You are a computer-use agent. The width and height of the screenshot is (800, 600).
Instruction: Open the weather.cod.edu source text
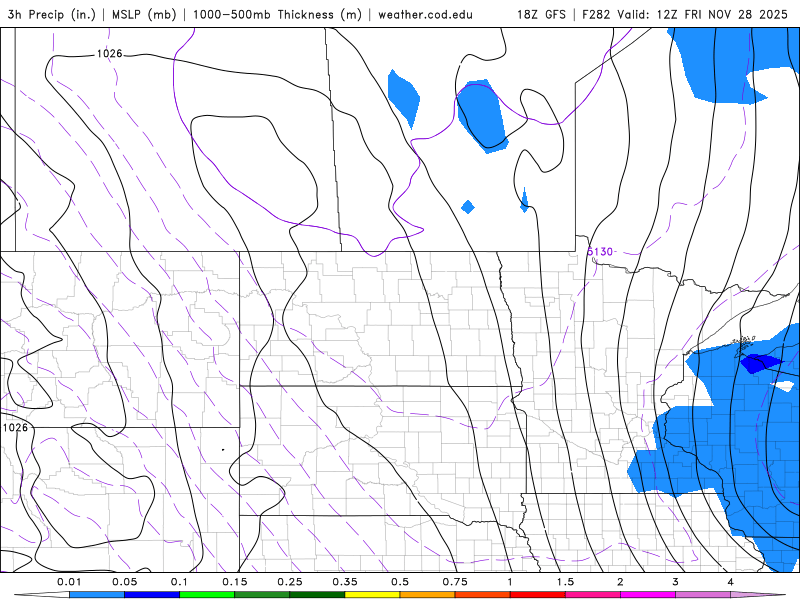click(x=425, y=14)
